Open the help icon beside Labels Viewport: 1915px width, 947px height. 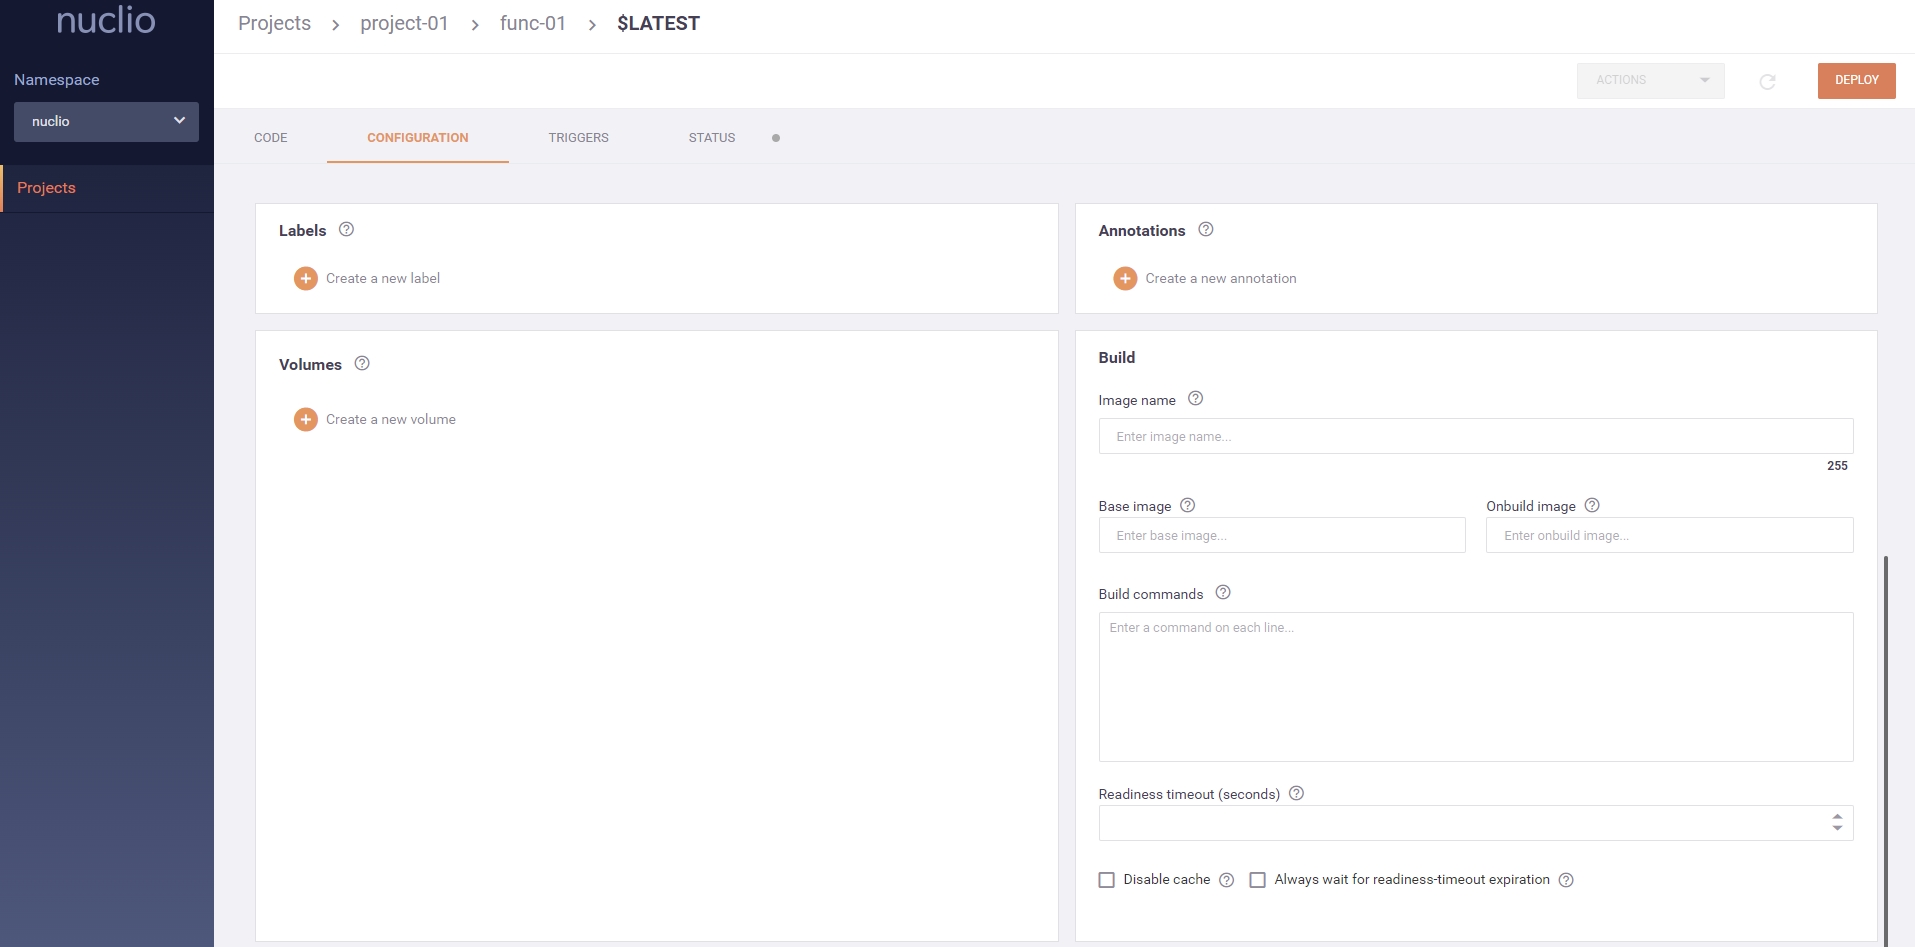pyautogui.click(x=346, y=230)
